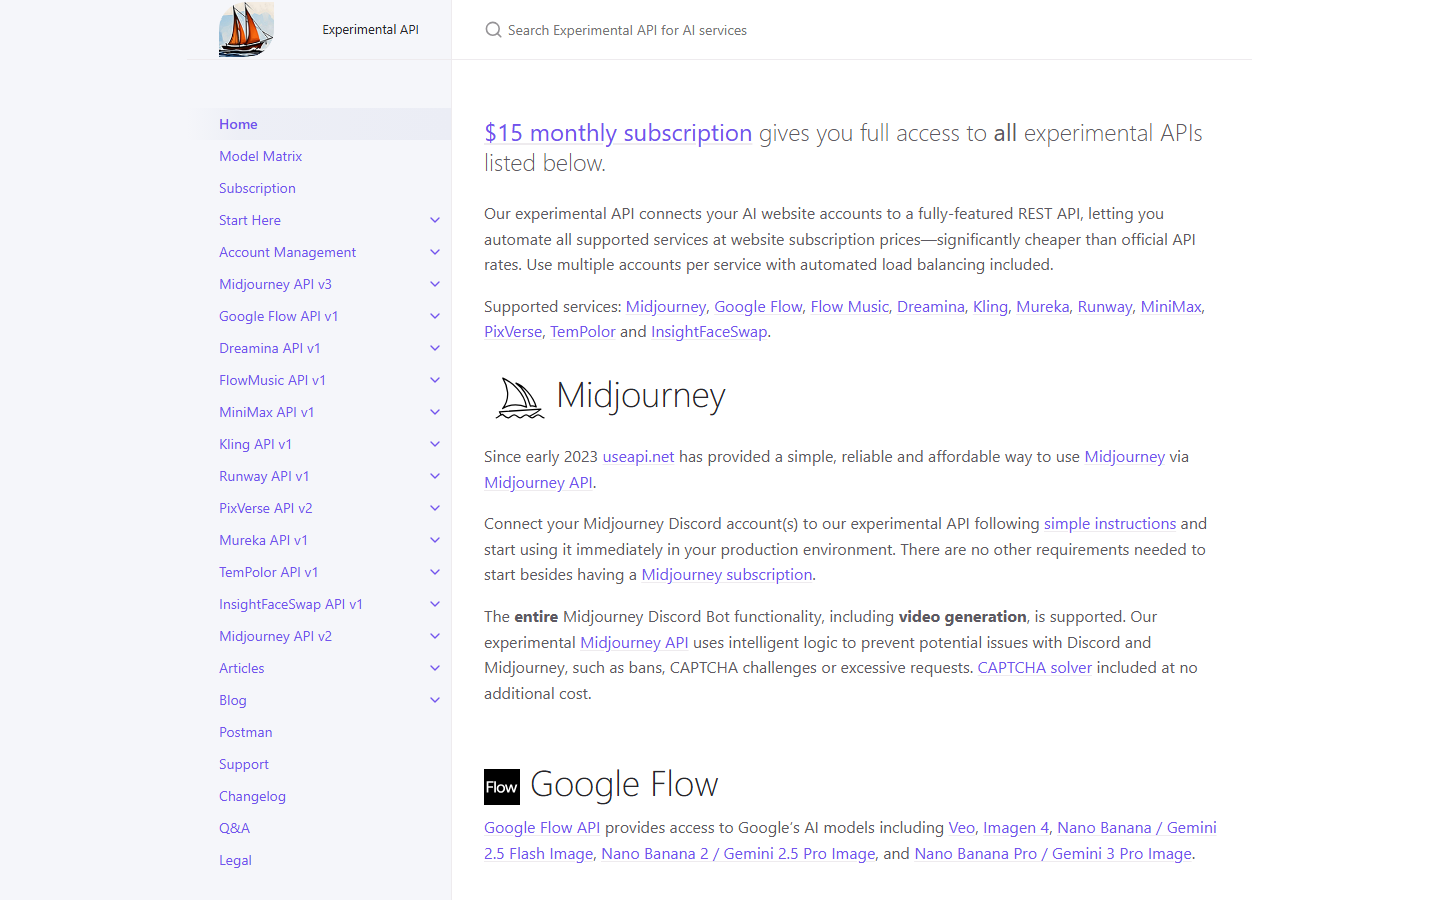Click the $15 monthly subscription link
The height and width of the screenshot is (900, 1440).
point(618,133)
